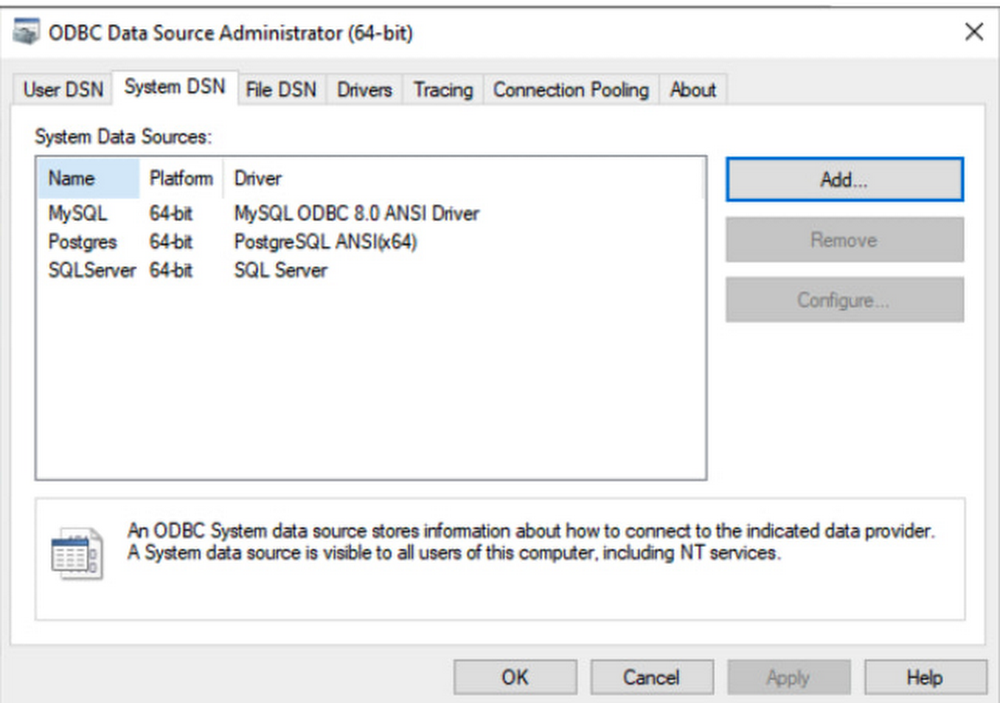Click the Platform column header
Viewport: 1000px width, 703px height.
(x=181, y=179)
